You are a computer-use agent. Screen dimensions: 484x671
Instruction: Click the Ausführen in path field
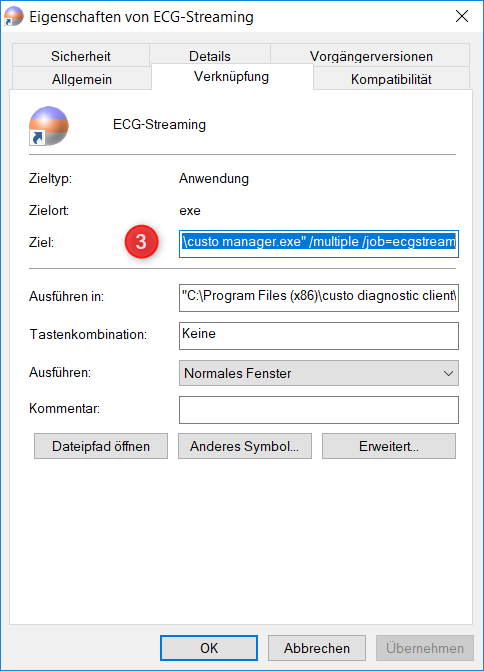tap(319, 298)
